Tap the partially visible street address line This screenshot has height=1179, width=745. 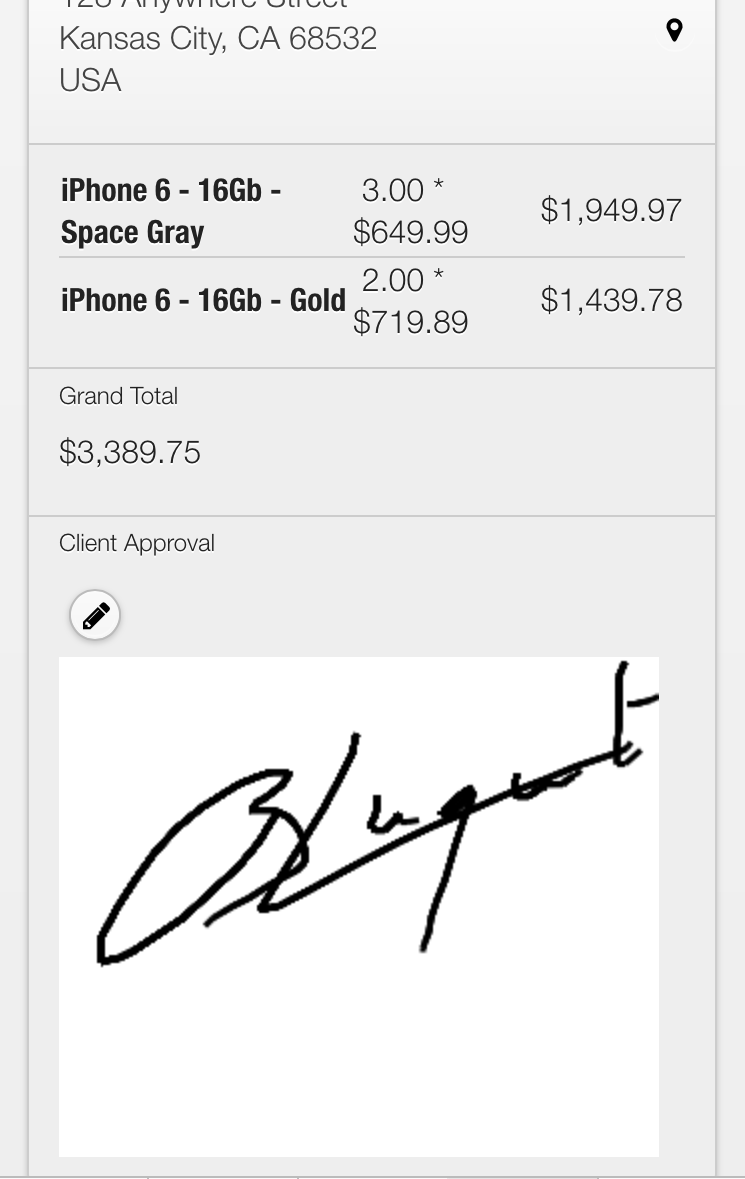(x=203, y=5)
